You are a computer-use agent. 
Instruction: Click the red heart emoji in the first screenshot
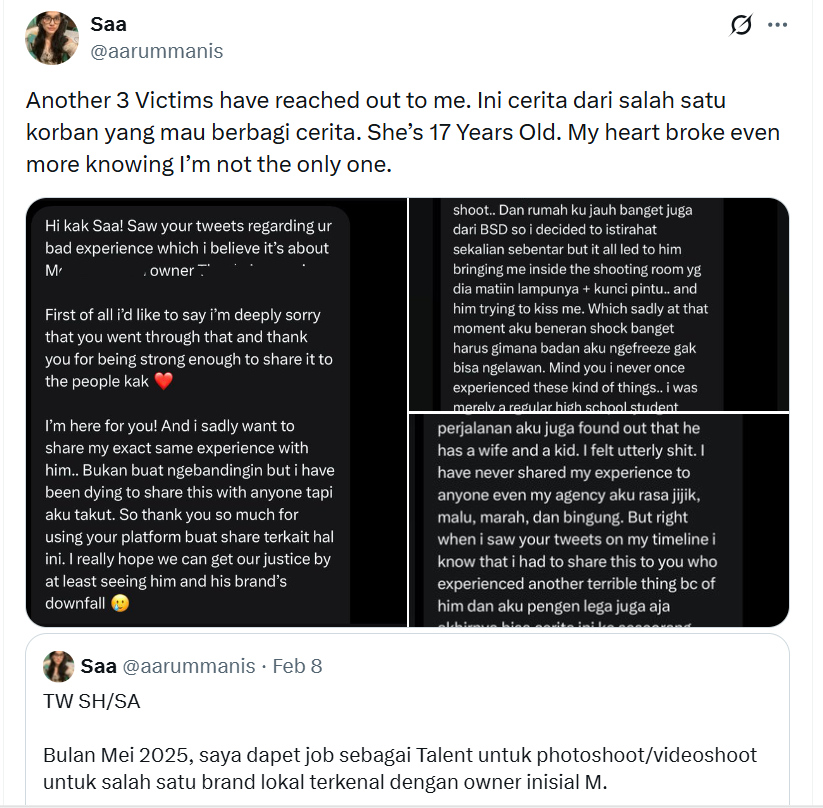[165, 381]
